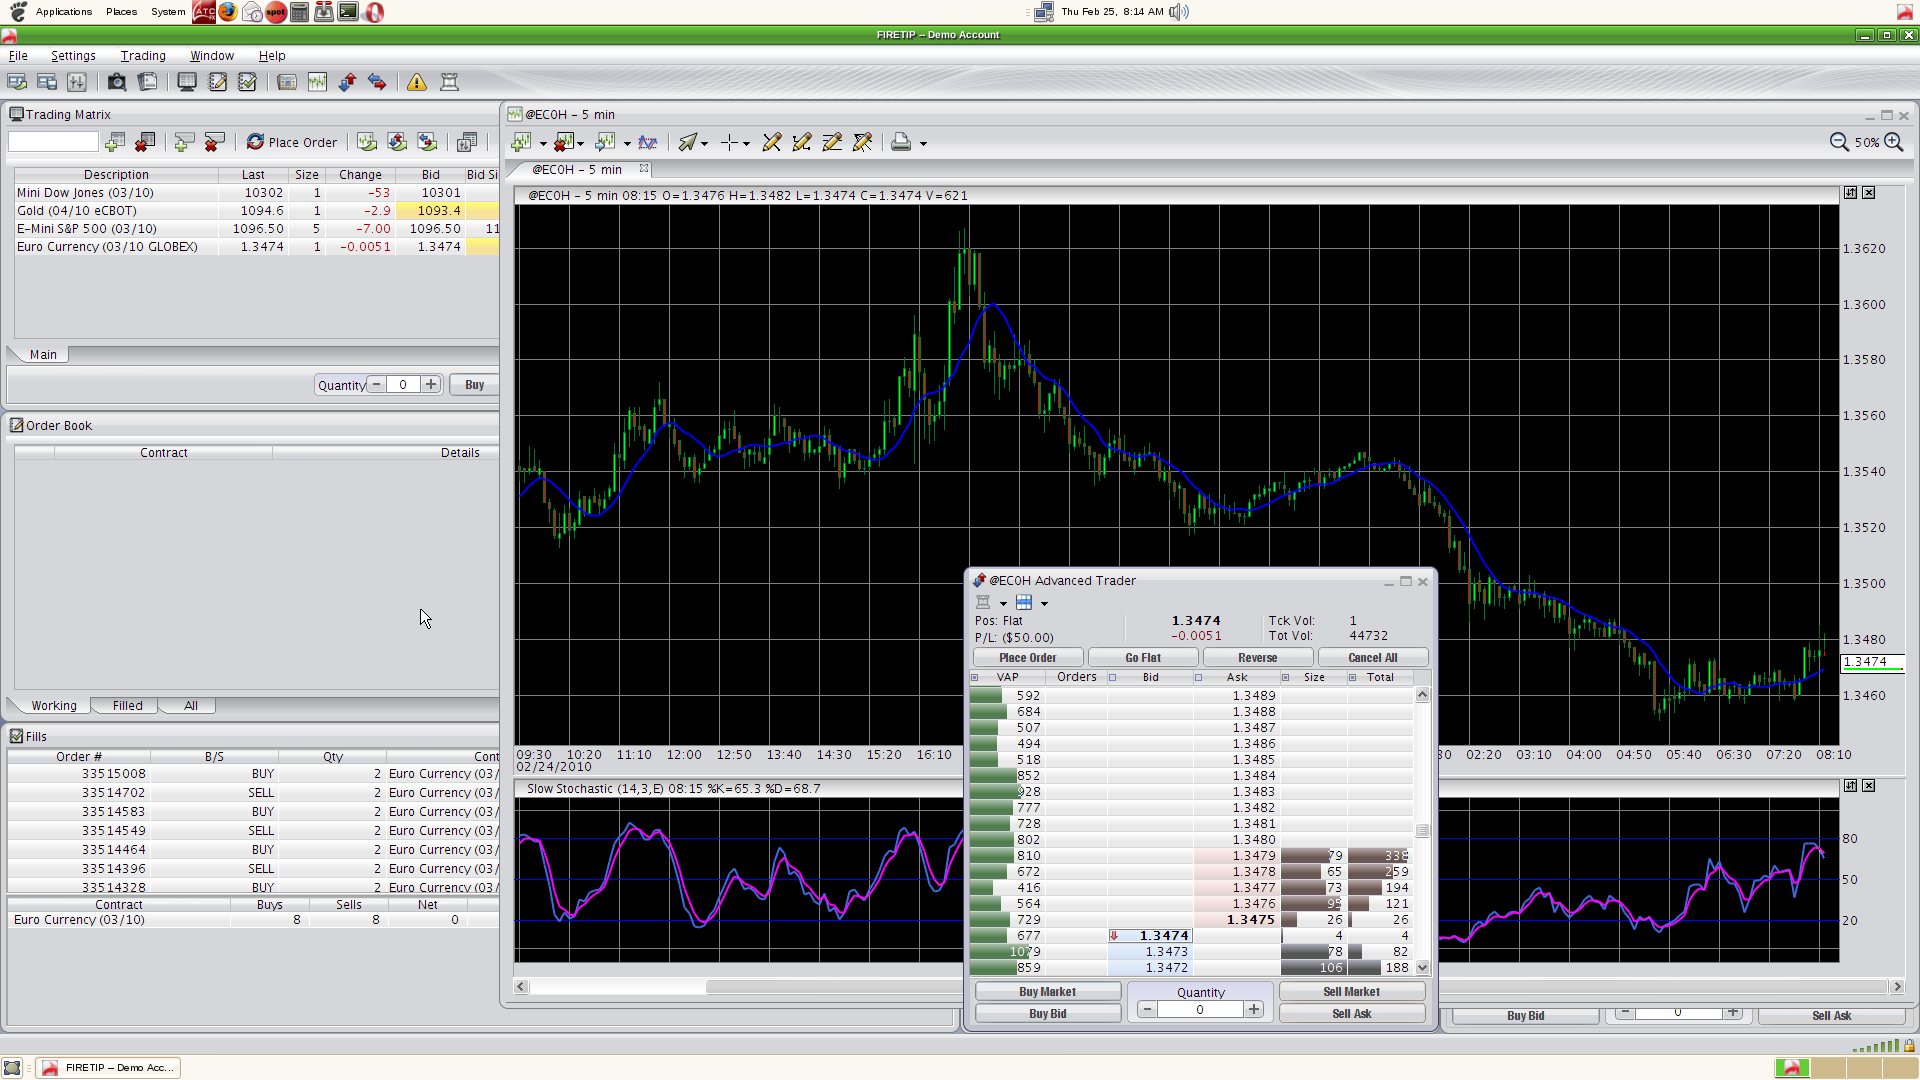Switch to the All tab in Order Book

(x=191, y=706)
